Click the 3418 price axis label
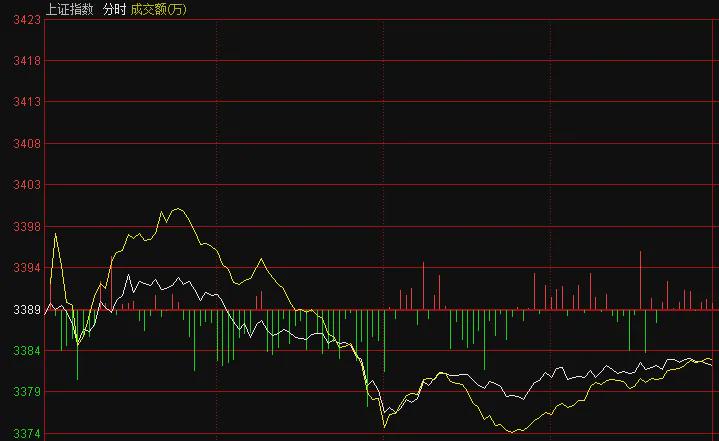 pos(27,61)
